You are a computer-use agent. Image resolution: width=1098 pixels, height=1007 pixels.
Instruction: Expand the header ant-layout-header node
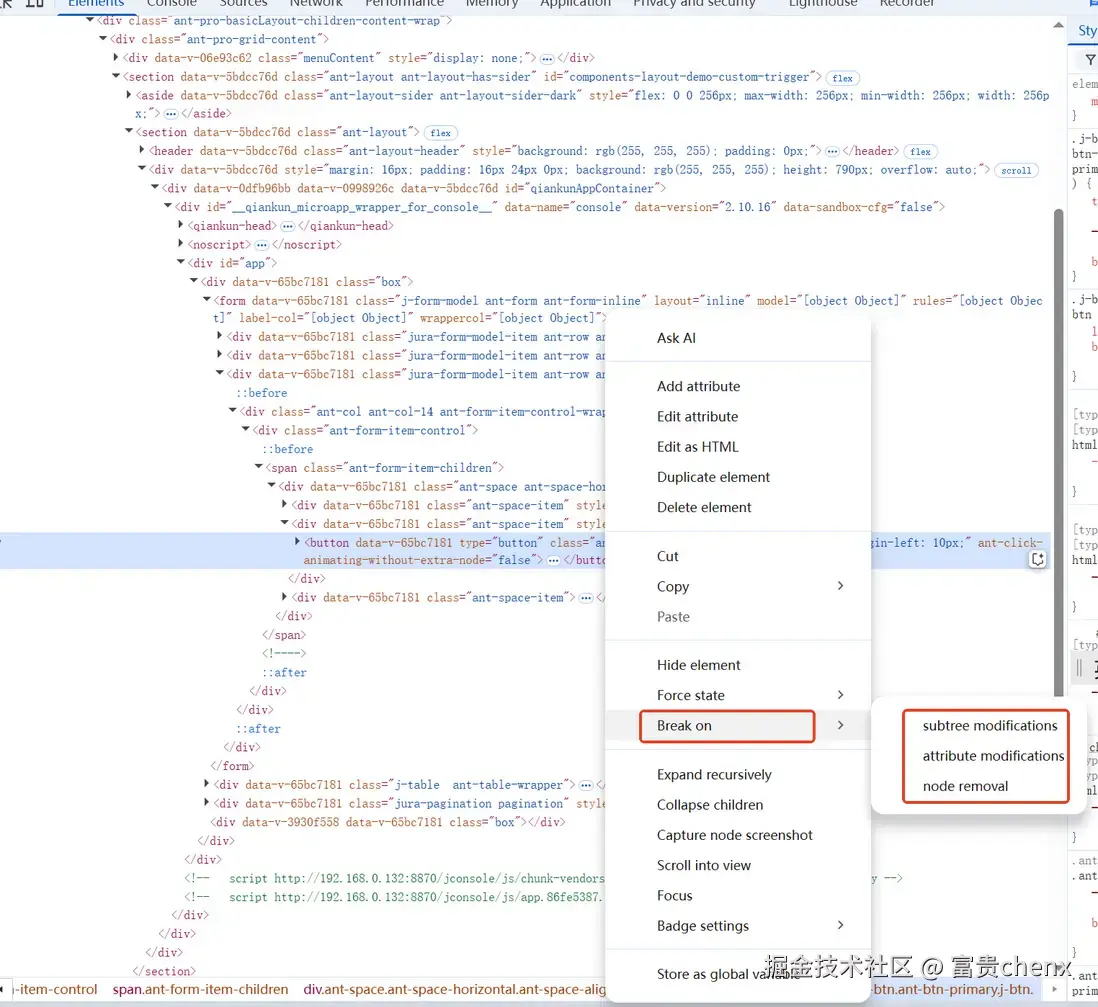pos(142,150)
